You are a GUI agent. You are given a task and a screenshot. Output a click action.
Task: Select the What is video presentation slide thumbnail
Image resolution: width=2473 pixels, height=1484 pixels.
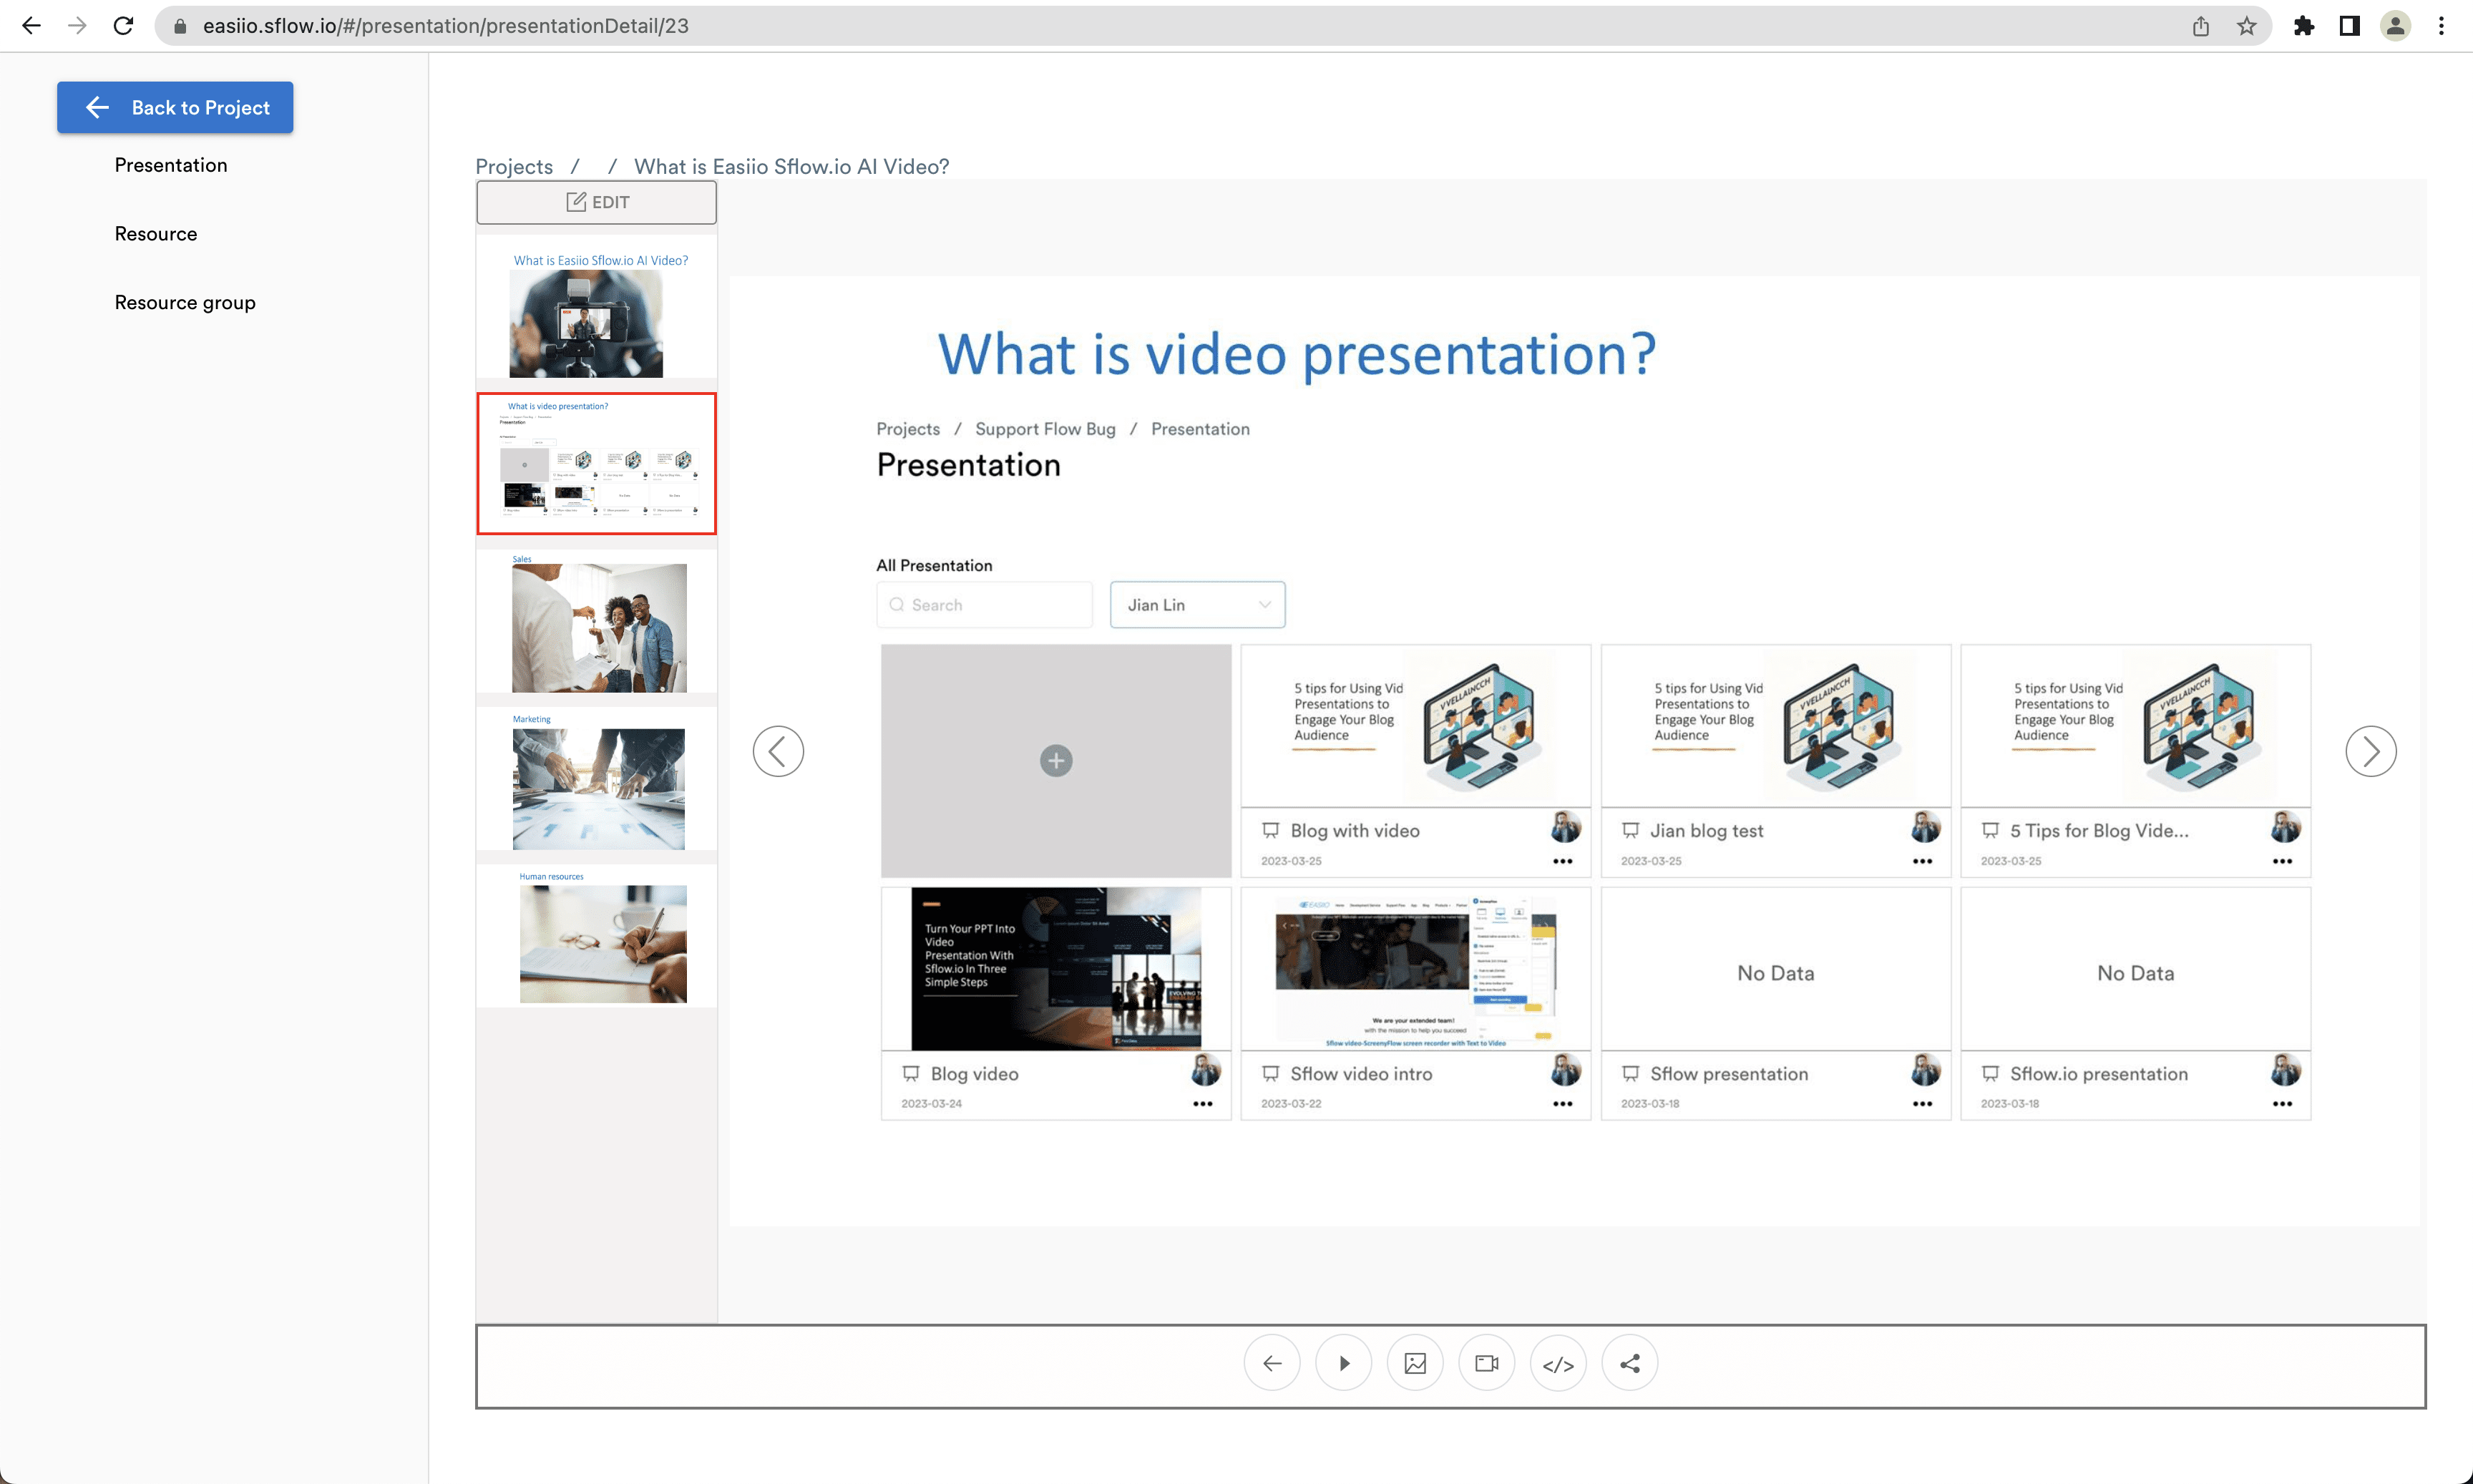click(597, 463)
